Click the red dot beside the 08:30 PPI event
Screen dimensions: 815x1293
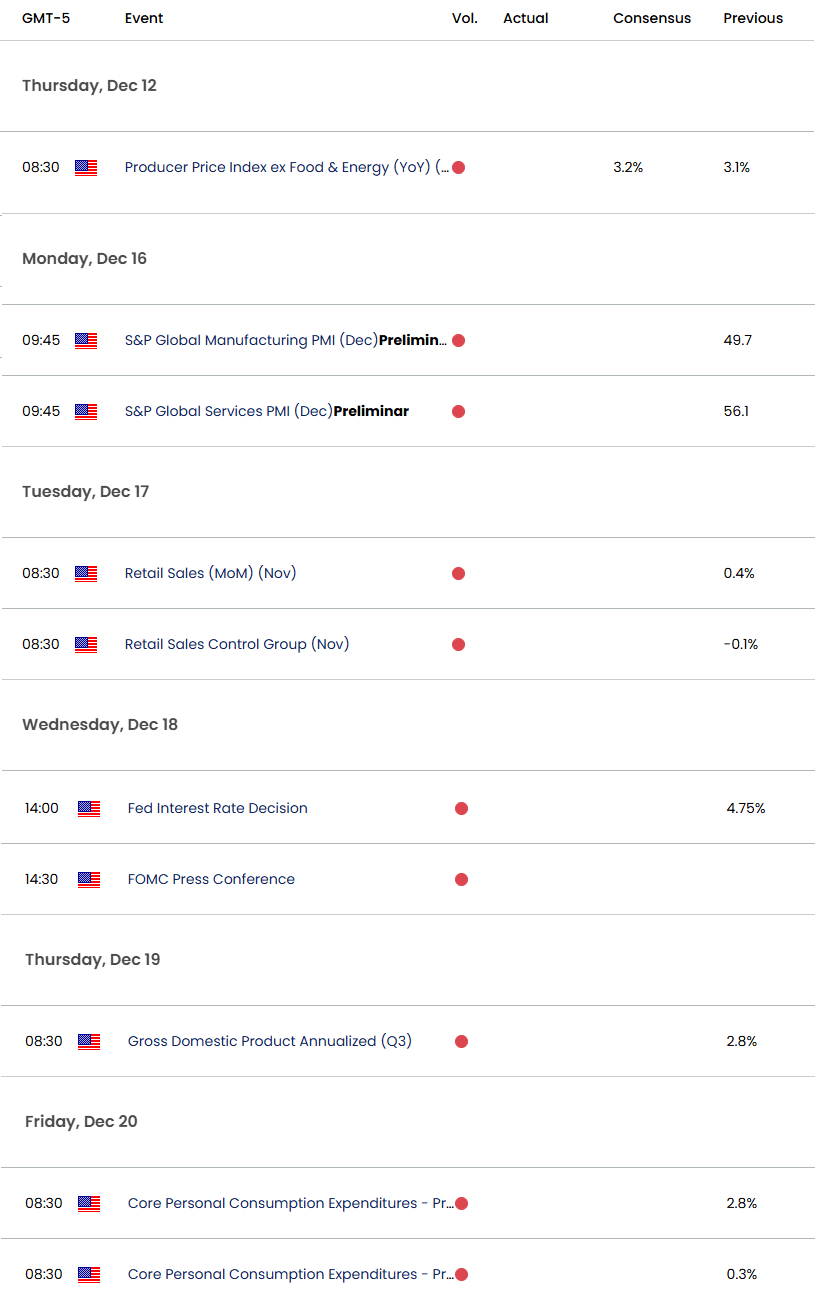pyautogui.click(x=457, y=167)
